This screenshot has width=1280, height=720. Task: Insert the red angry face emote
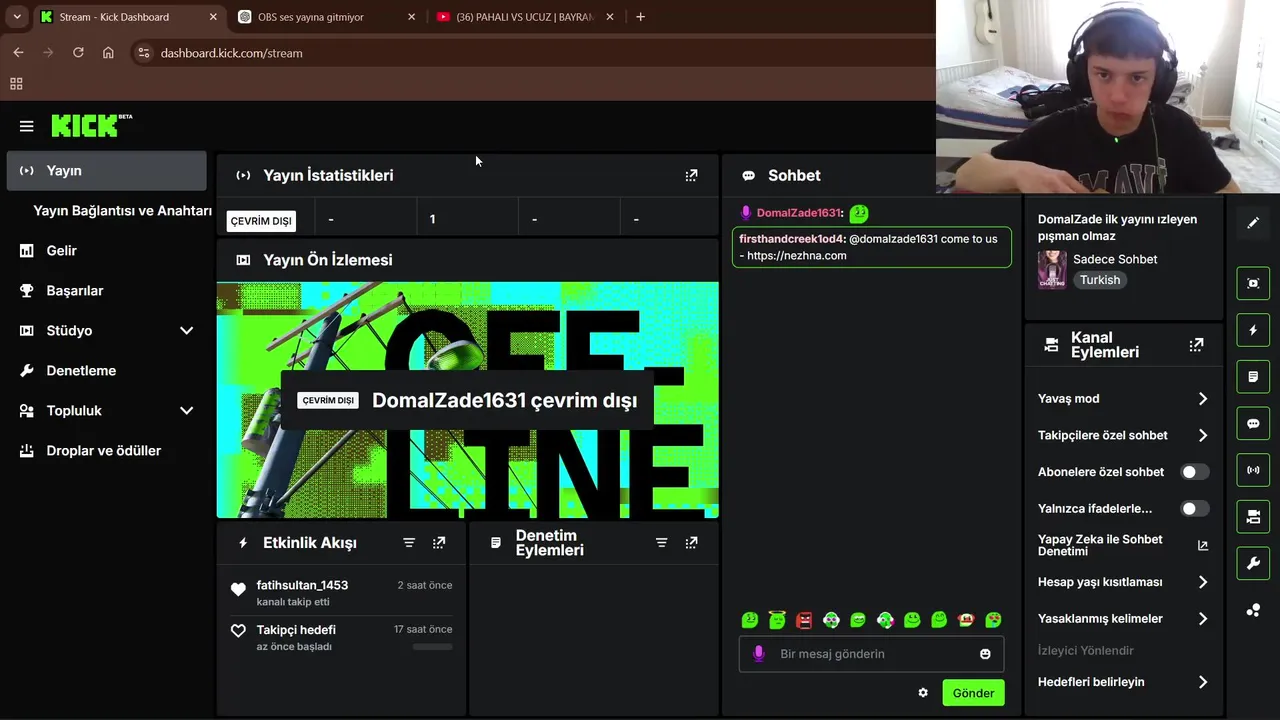coord(804,620)
